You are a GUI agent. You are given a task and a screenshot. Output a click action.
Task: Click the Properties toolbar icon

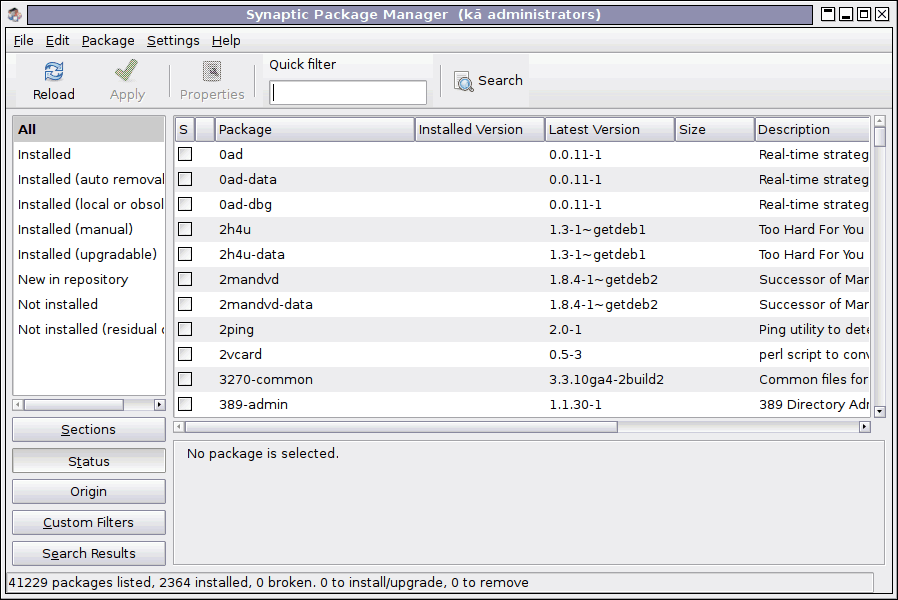(x=212, y=72)
